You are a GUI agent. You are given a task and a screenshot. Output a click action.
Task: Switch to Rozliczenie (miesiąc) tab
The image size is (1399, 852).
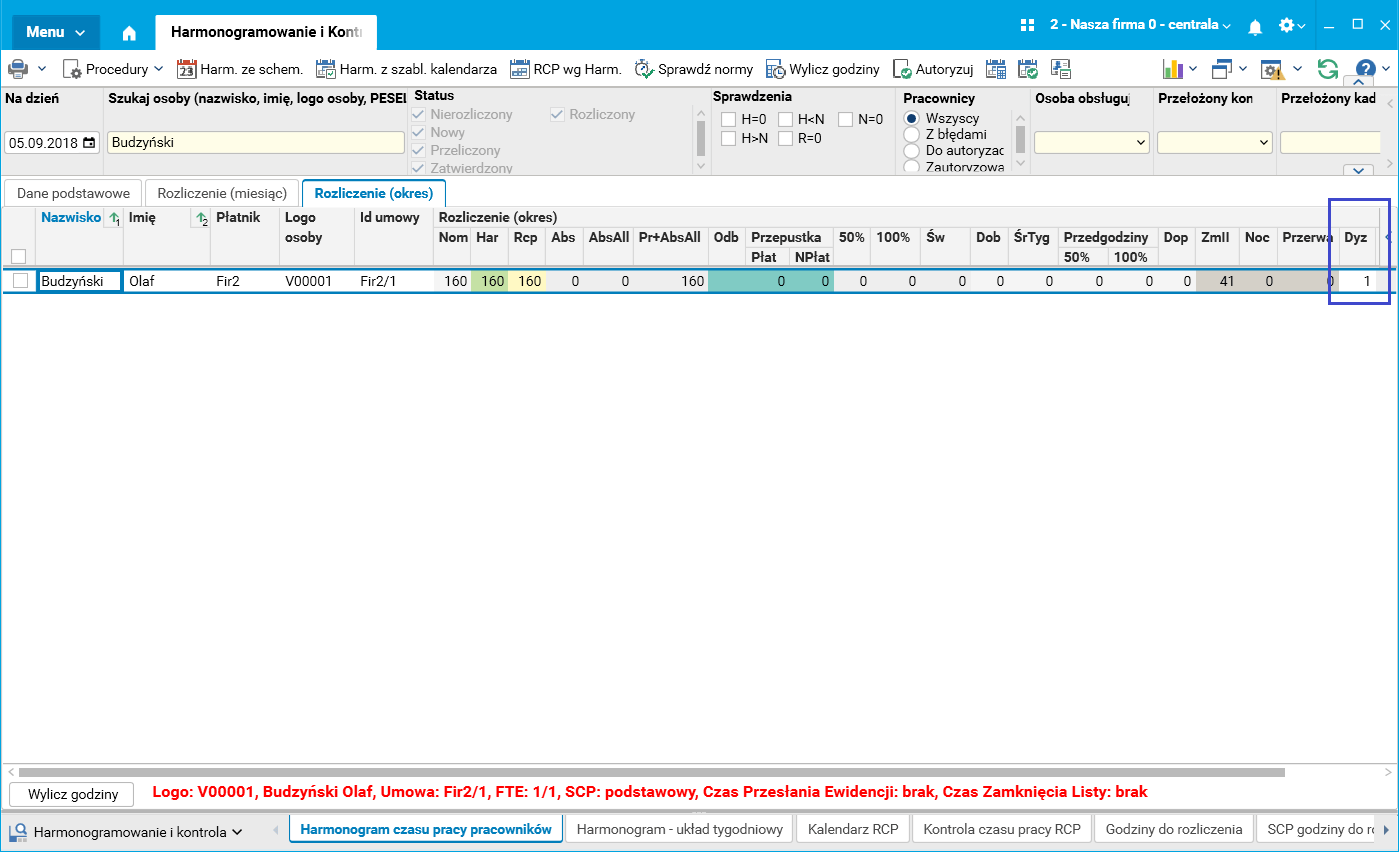(x=222, y=193)
